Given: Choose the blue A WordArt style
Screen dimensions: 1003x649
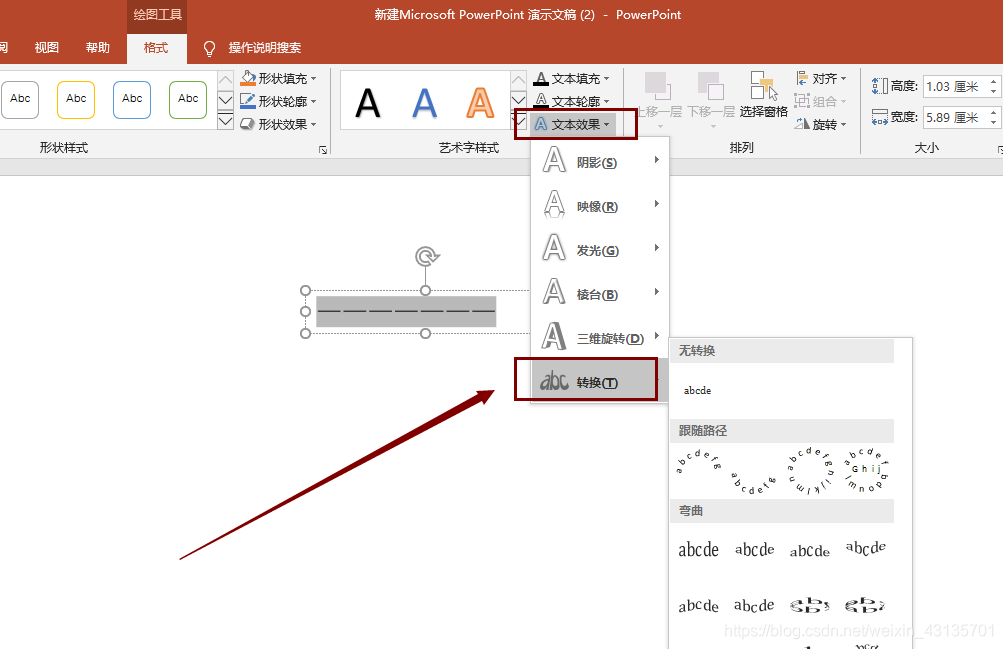Looking at the screenshot, I should (424, 102).
